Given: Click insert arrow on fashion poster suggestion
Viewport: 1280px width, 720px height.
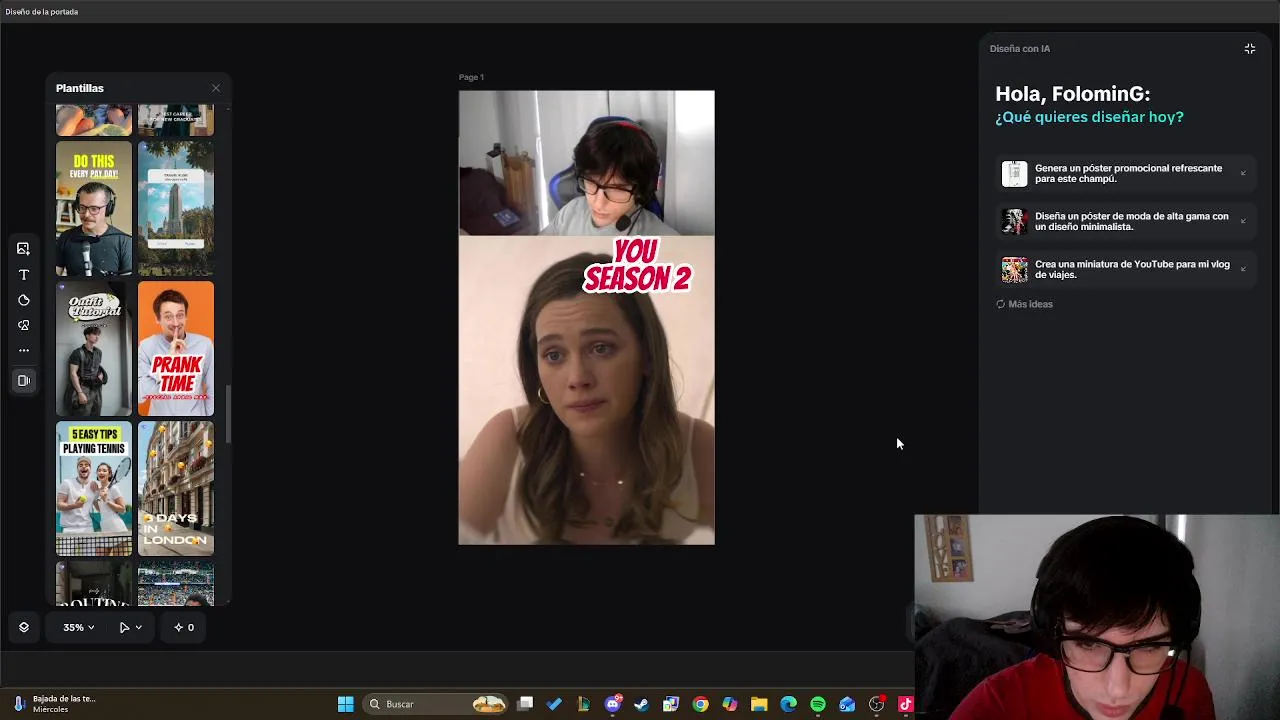Looking at the screenshot, I should click(x=1243, y=221).
